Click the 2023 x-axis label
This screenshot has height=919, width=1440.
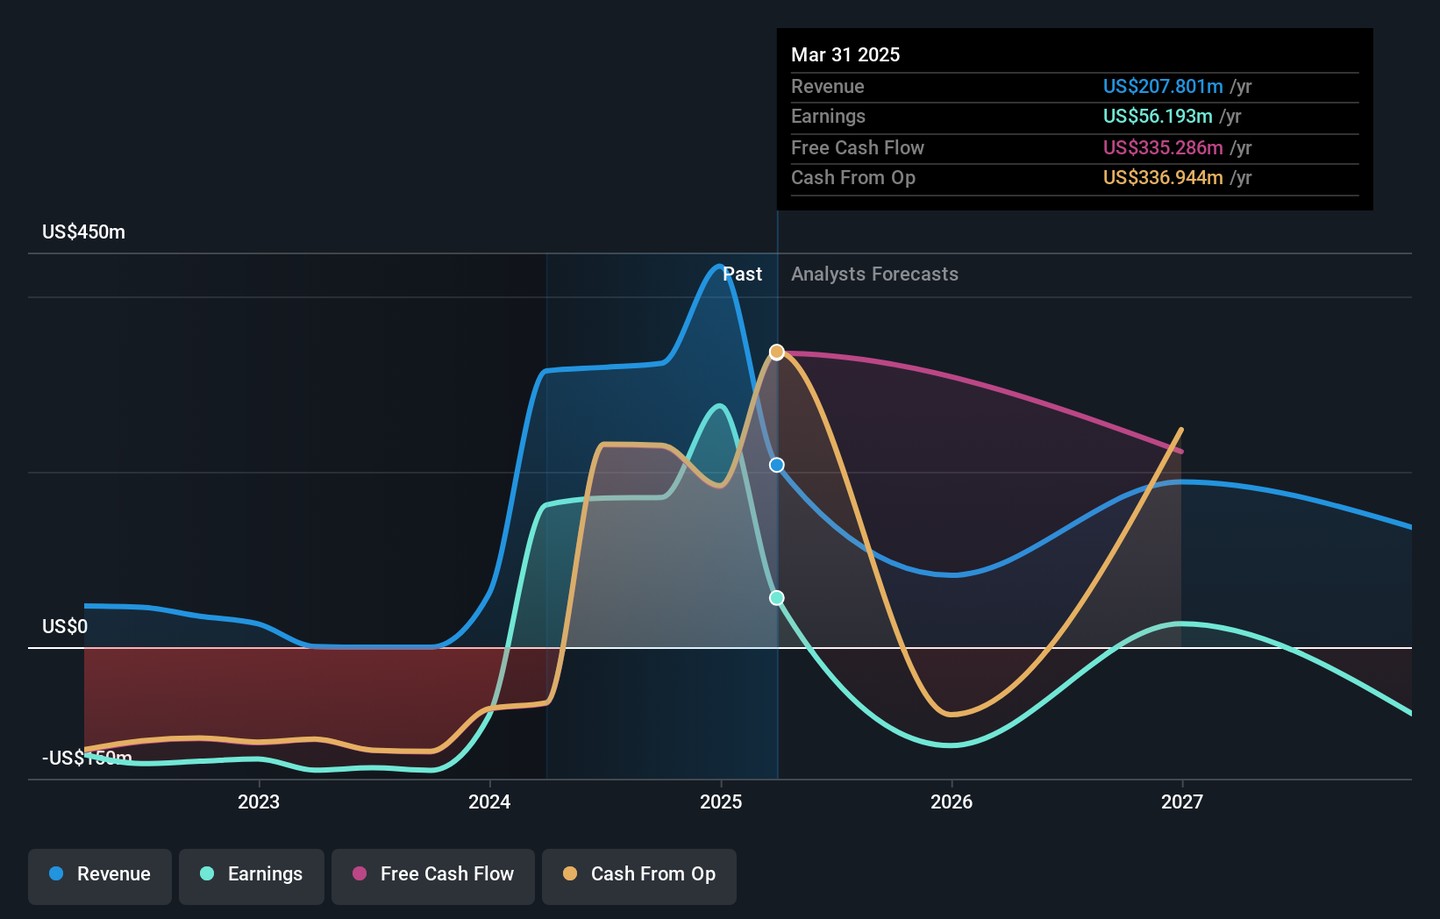(259, 802)
